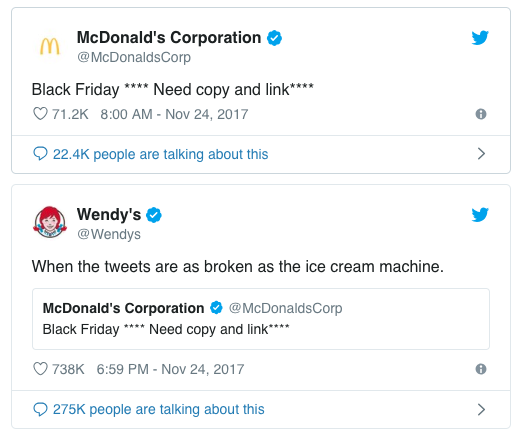The width and height of the screenshot is (520, 438).
Task: Click the 8:00 AM - Nov 24, 2017 timestamp
Action: [x=174, y=114]
